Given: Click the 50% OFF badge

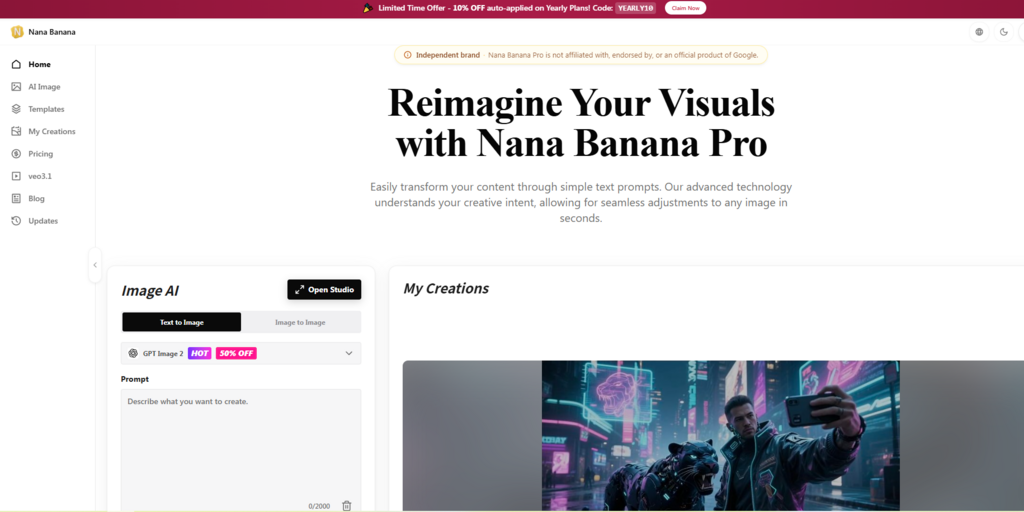Looking at the screenshot, I should (236, 353).
